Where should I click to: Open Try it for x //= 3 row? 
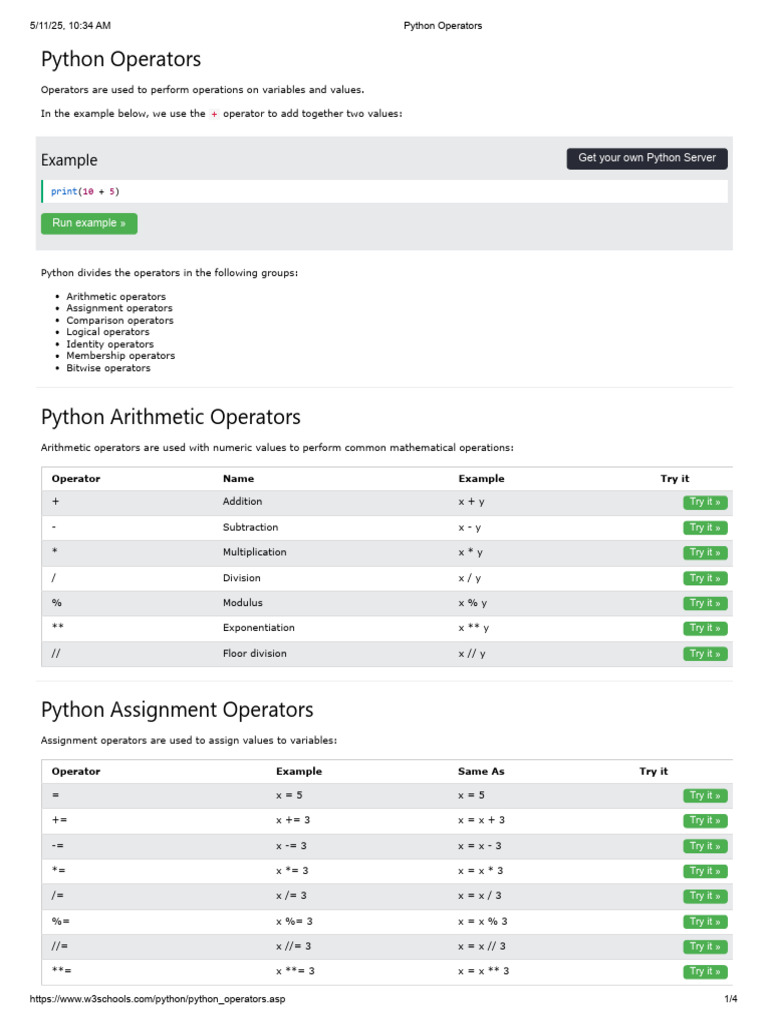pyautogui.click(x=705, y=947)
